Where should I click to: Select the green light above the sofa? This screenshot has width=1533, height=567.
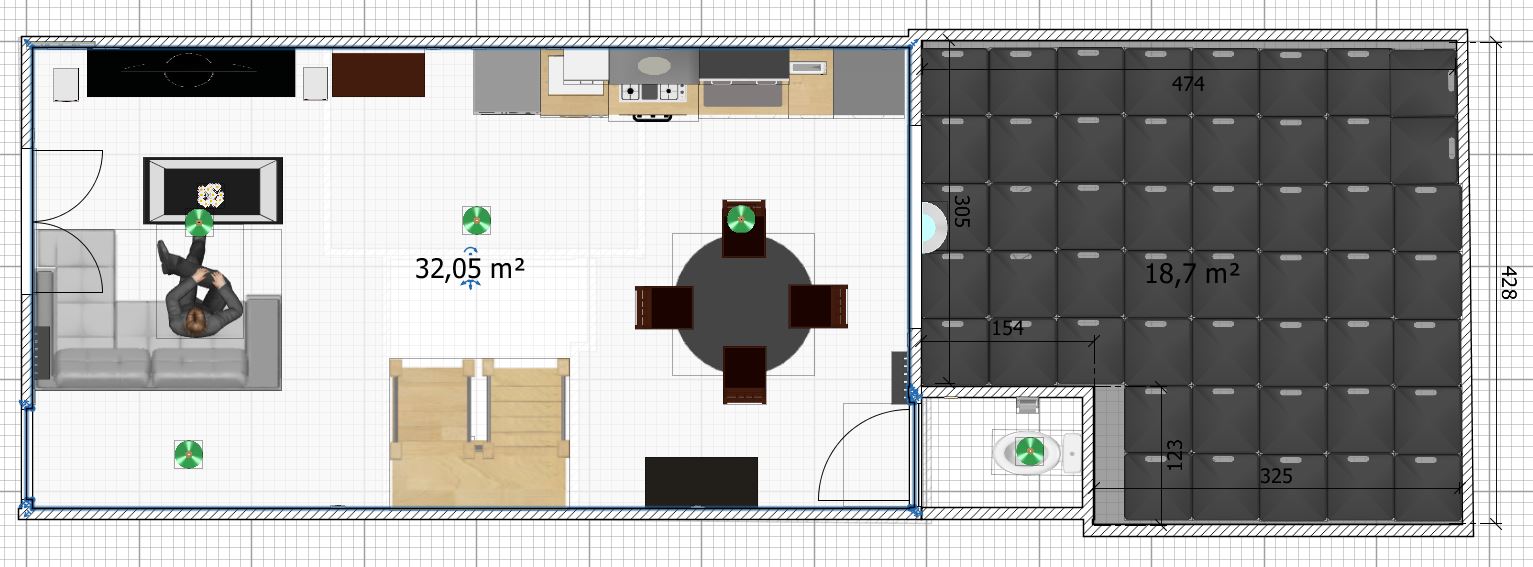coord(200,223)
